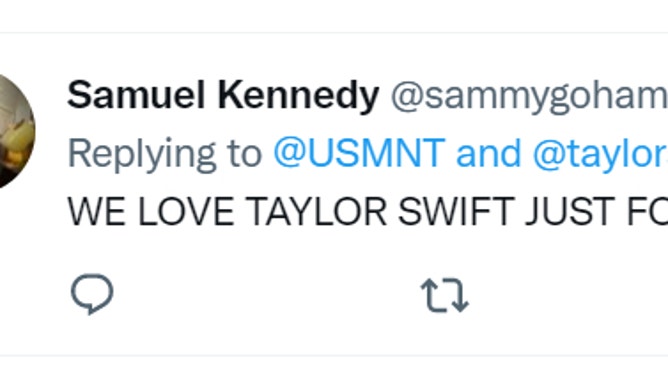The width and height of the screenshot is (668, 376).
Task: Click the blank area below the tweet's bottom divider
Action: coord(334,366)
